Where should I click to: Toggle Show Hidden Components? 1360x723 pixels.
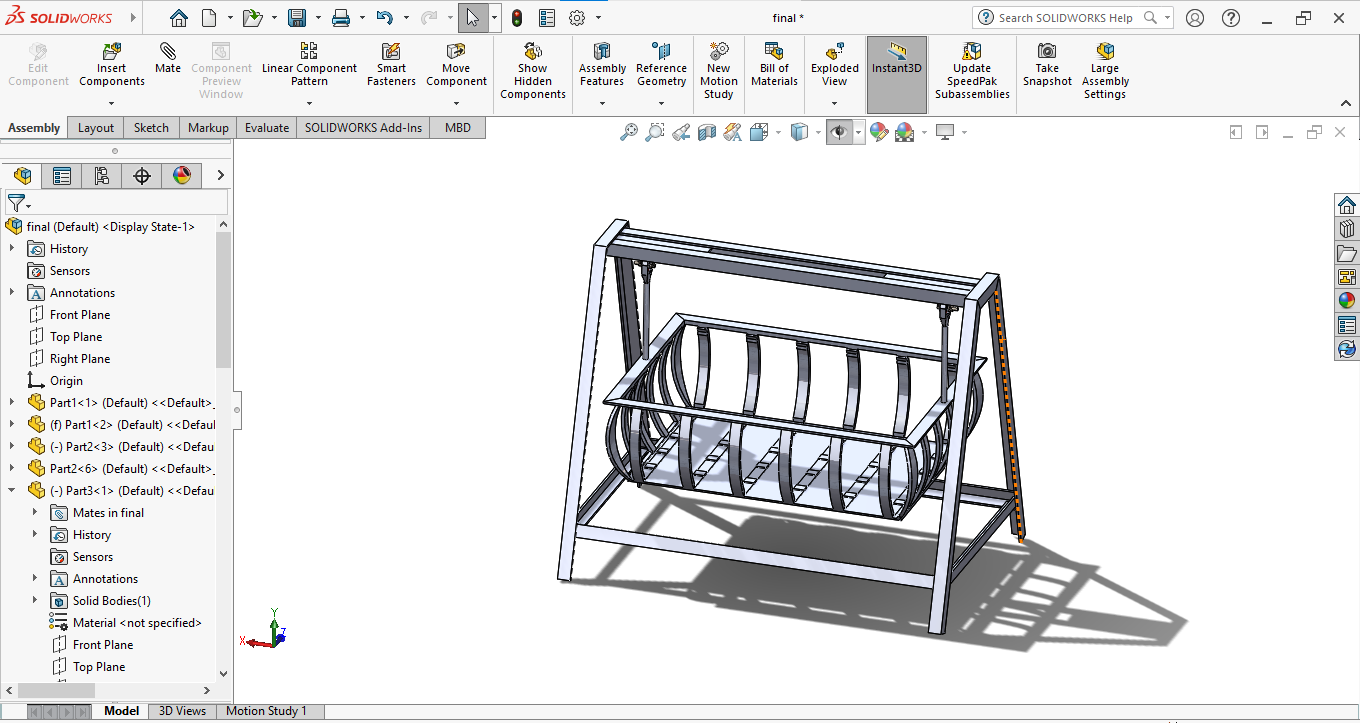click(533, 71)
